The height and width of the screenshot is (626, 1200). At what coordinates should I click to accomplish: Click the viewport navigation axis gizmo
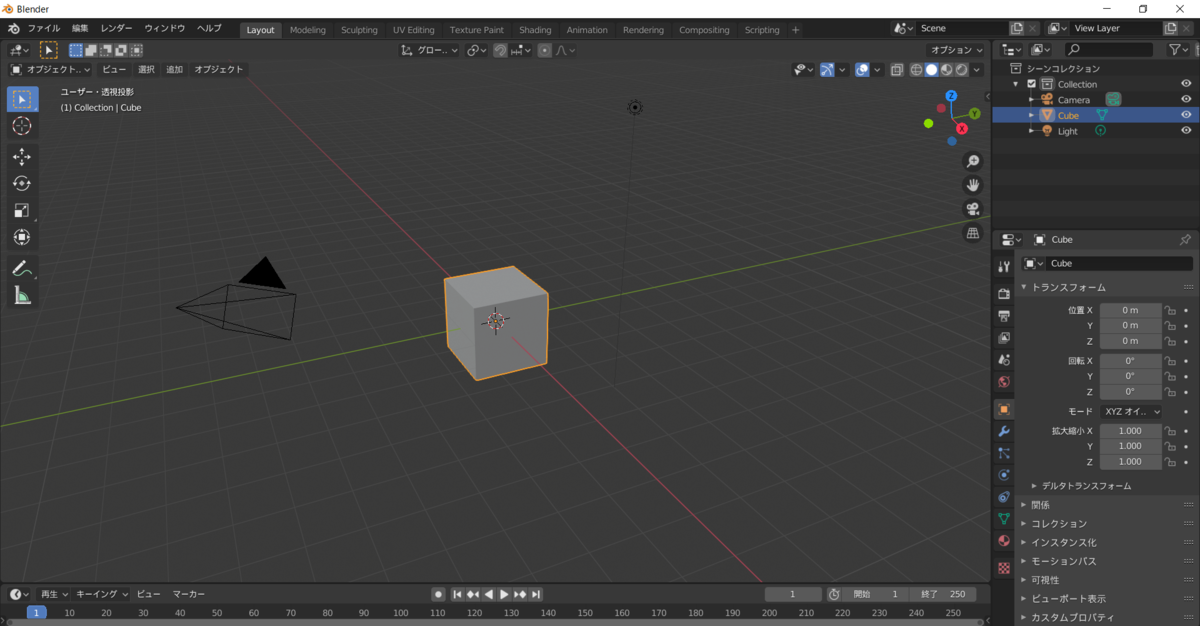(x=952, y=118)
